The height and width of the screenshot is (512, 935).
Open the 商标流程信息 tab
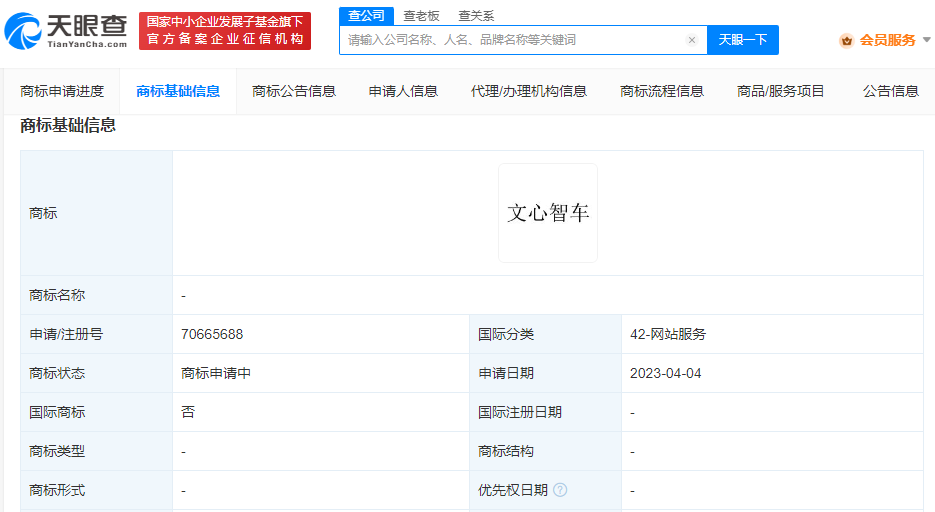[x=661, y=91]
